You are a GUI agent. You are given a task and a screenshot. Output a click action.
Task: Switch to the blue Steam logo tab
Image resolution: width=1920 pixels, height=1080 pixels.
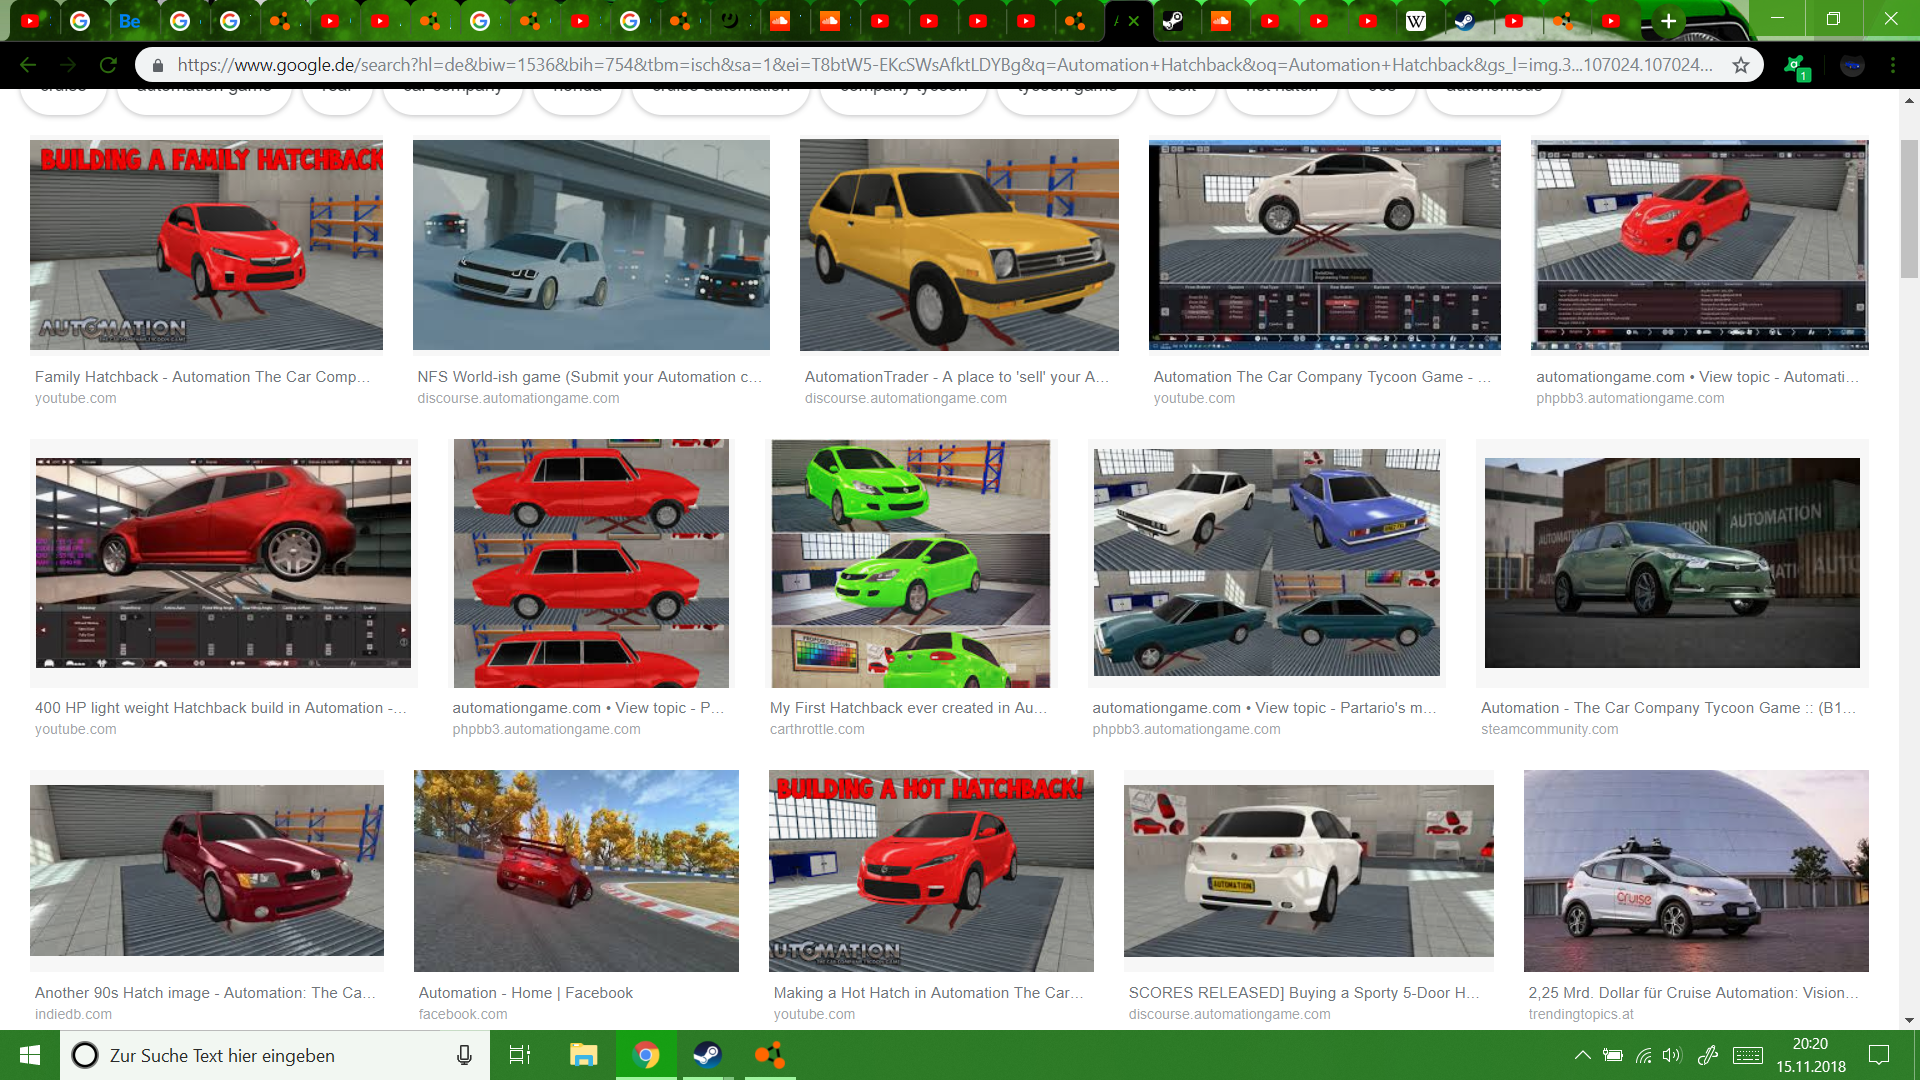(1465, 21)
